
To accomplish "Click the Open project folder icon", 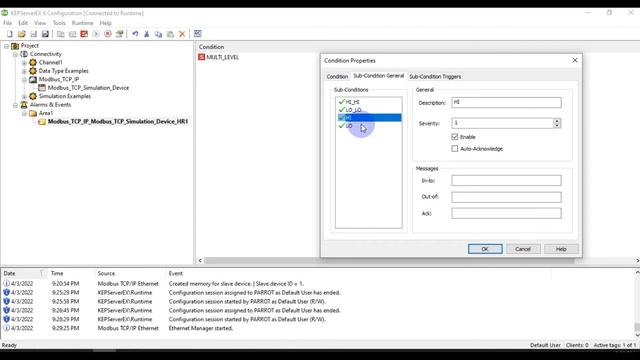I will (x=21, y=34).
